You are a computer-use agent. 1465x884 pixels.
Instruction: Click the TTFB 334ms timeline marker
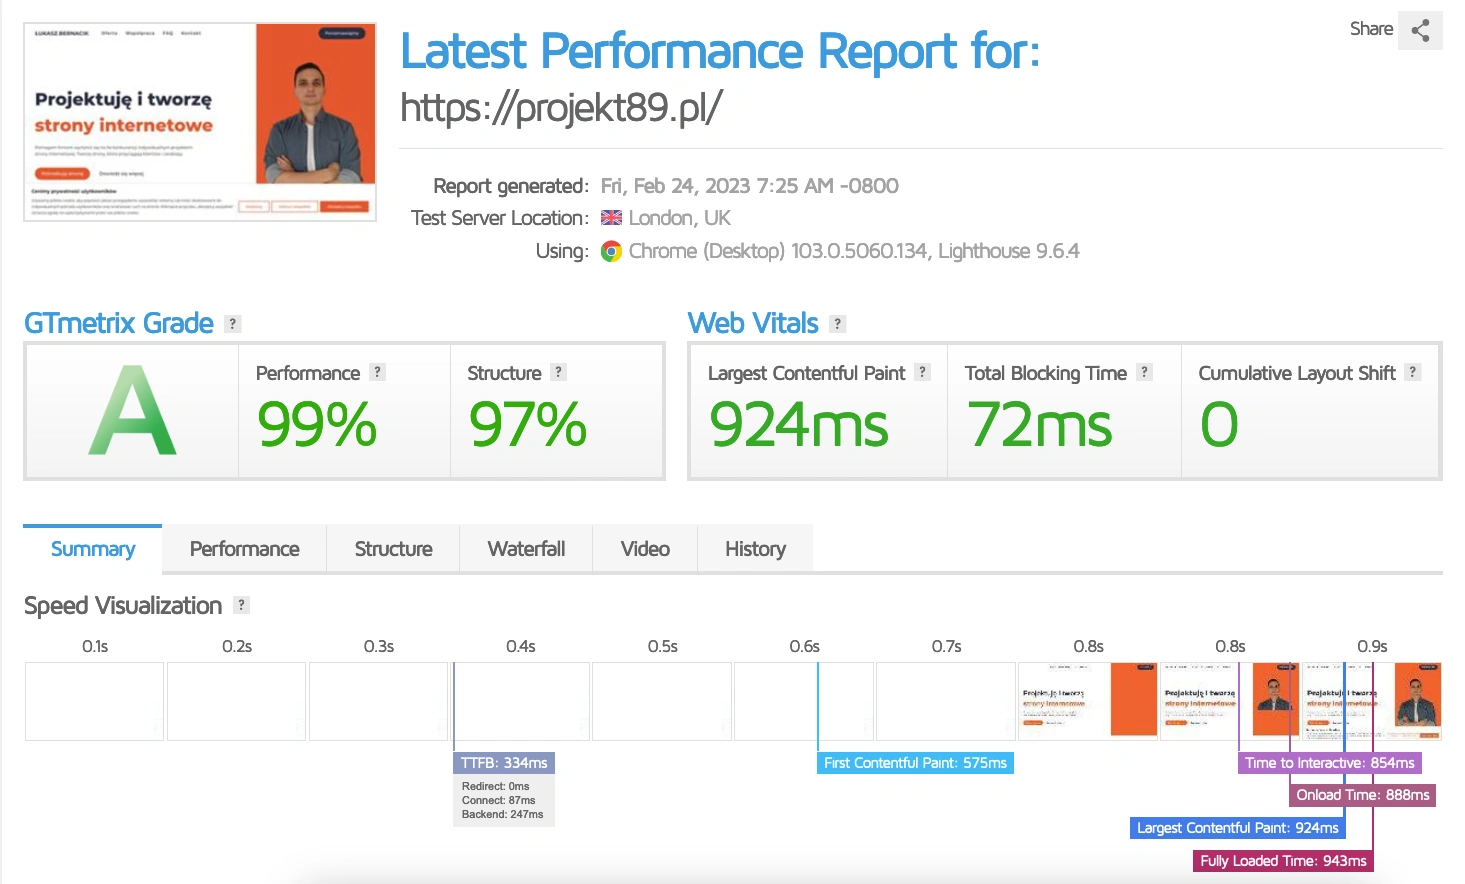(504, 763)
